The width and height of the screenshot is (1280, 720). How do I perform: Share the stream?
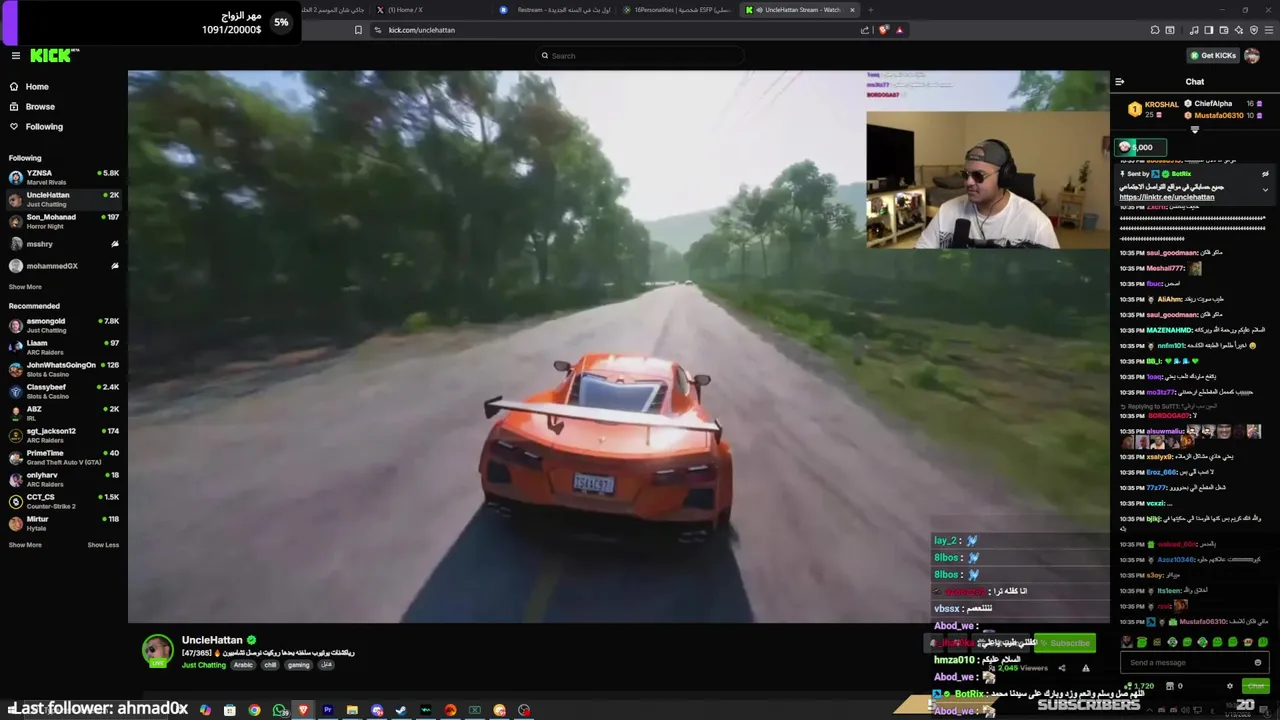[x=1062, y=668]
